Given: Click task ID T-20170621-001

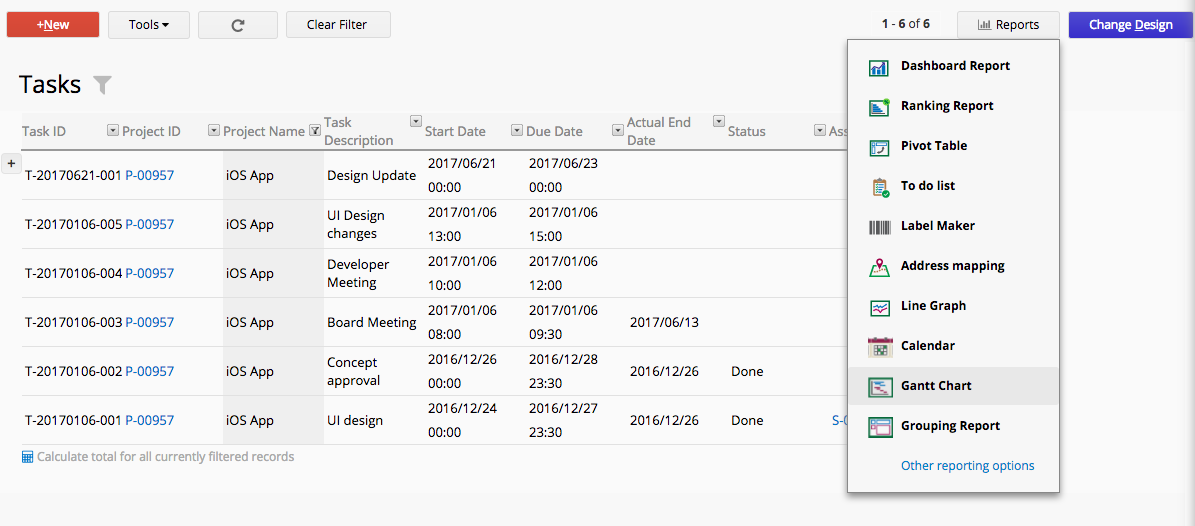Looking at the screenshot, I should pyautogui.click(x=73, y=175).
